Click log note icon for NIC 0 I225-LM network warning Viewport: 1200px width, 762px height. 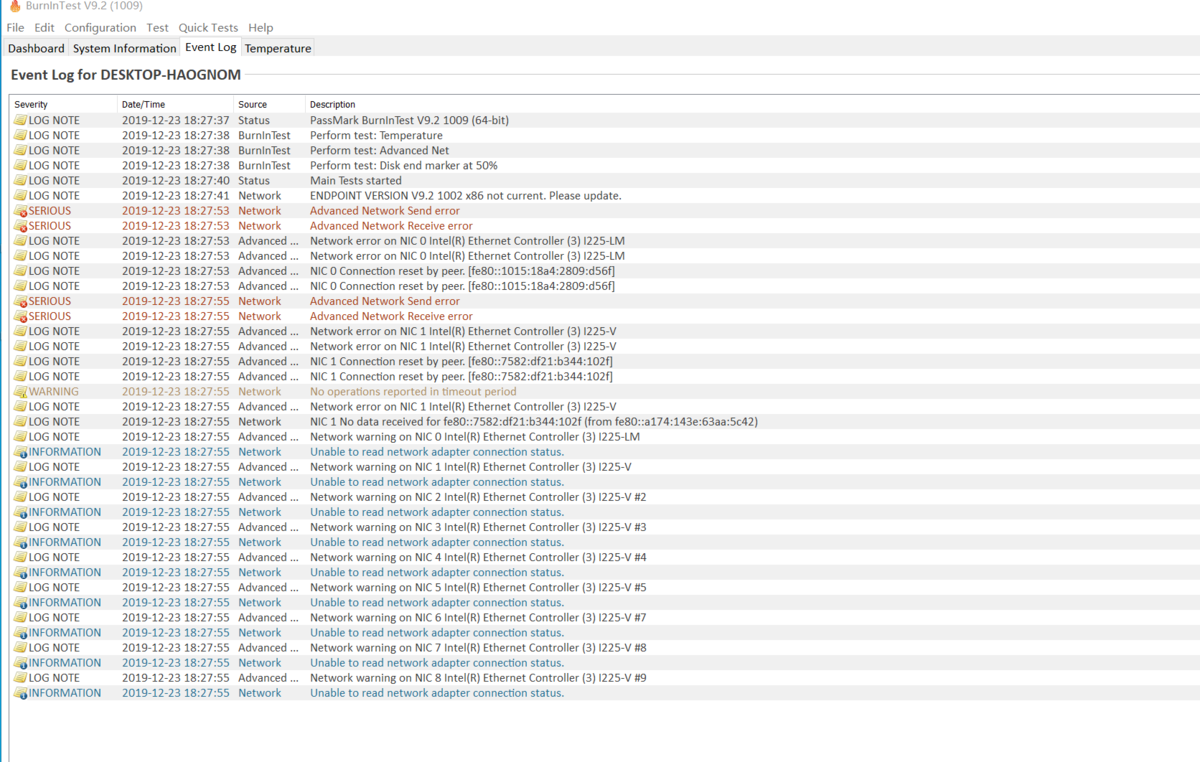(20, 436)
